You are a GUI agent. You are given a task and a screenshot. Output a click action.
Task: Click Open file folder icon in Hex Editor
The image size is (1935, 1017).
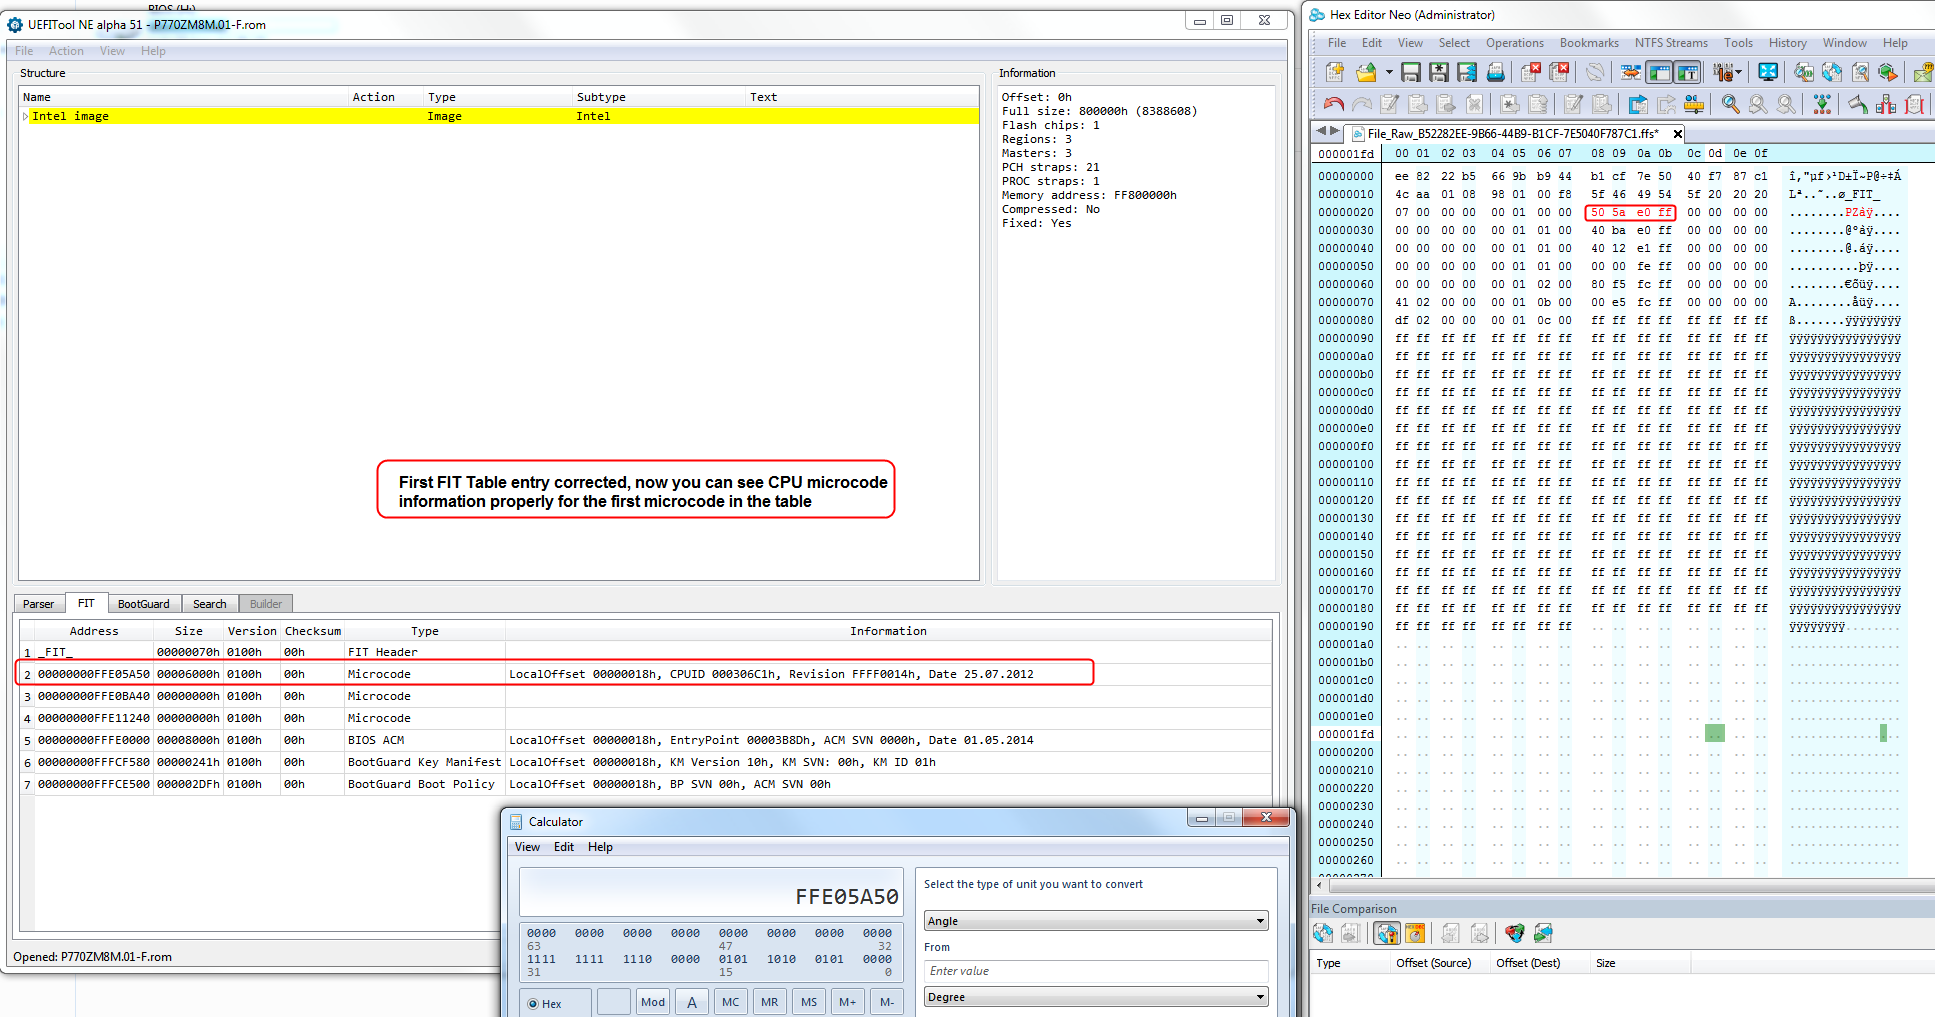tap(1366, 72)
